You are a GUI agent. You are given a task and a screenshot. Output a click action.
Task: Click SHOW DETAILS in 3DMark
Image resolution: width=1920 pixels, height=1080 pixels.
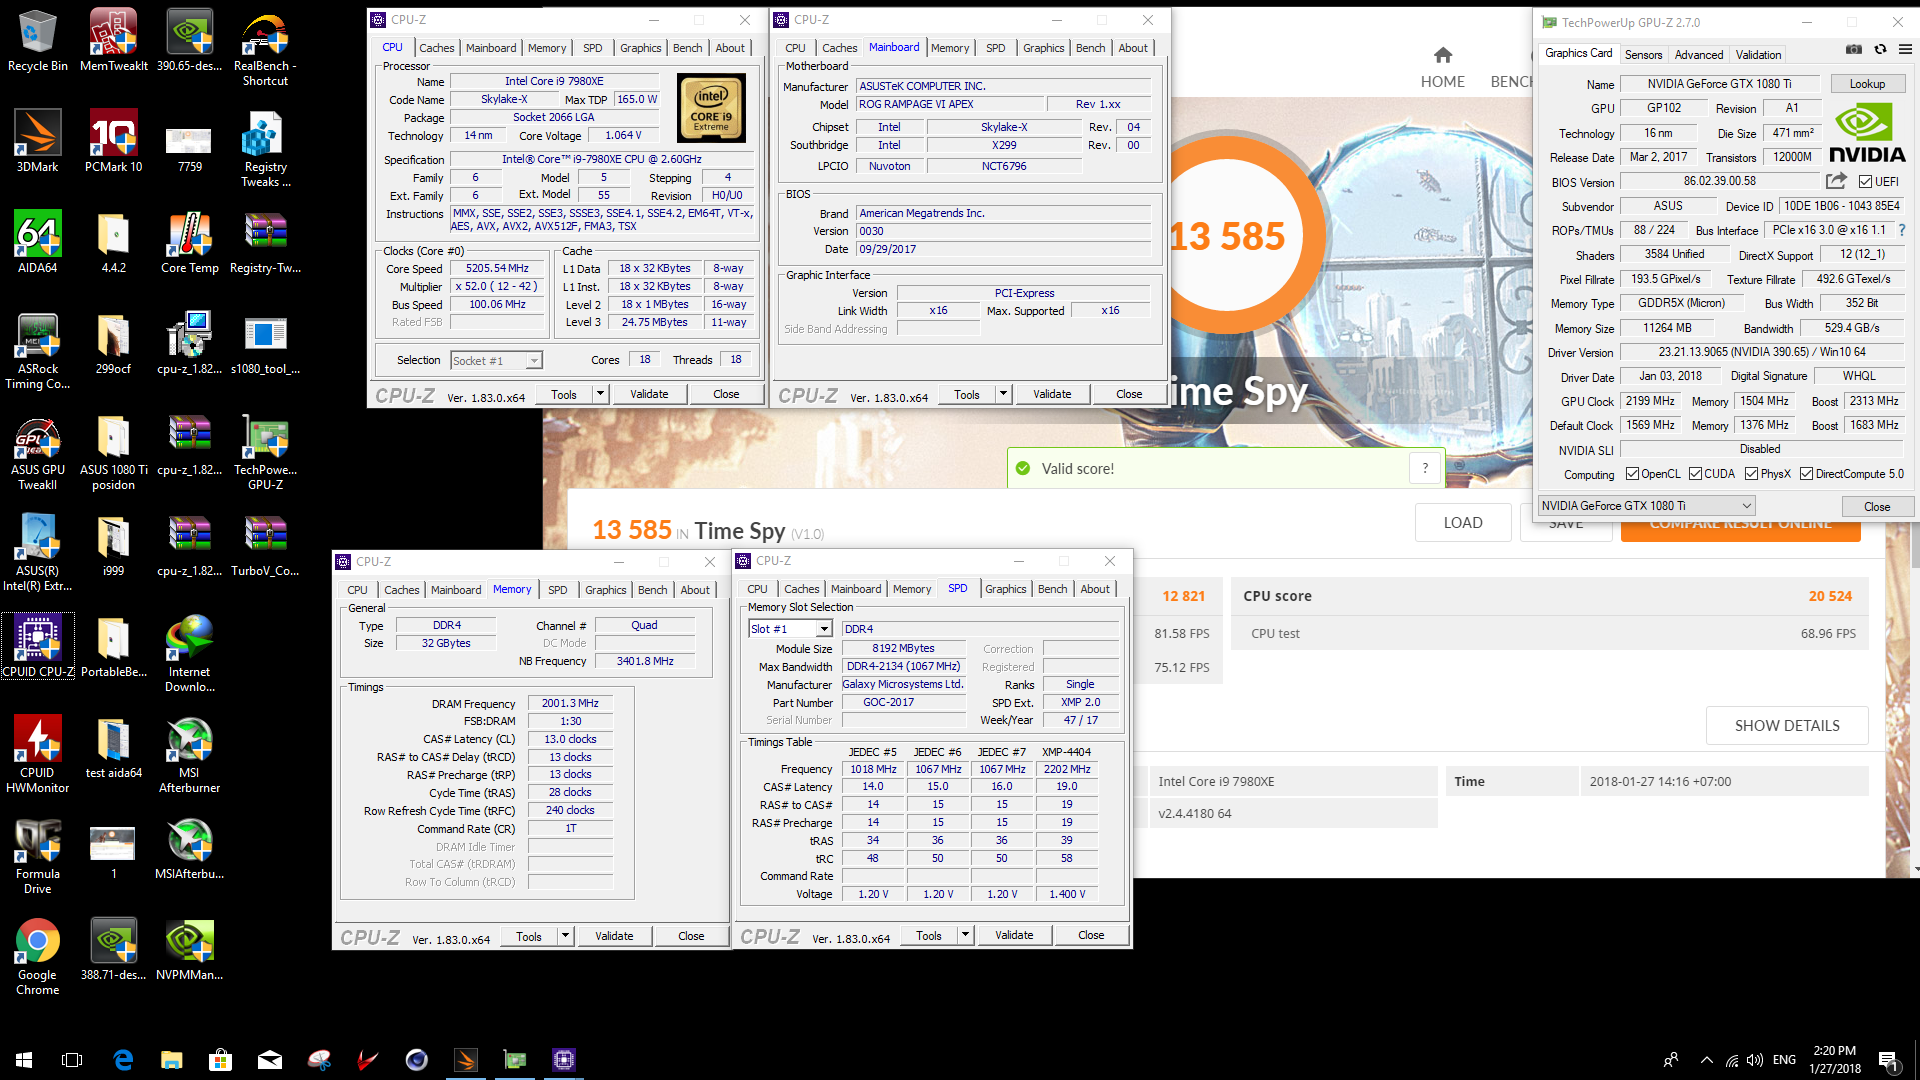click(1787, 726)
